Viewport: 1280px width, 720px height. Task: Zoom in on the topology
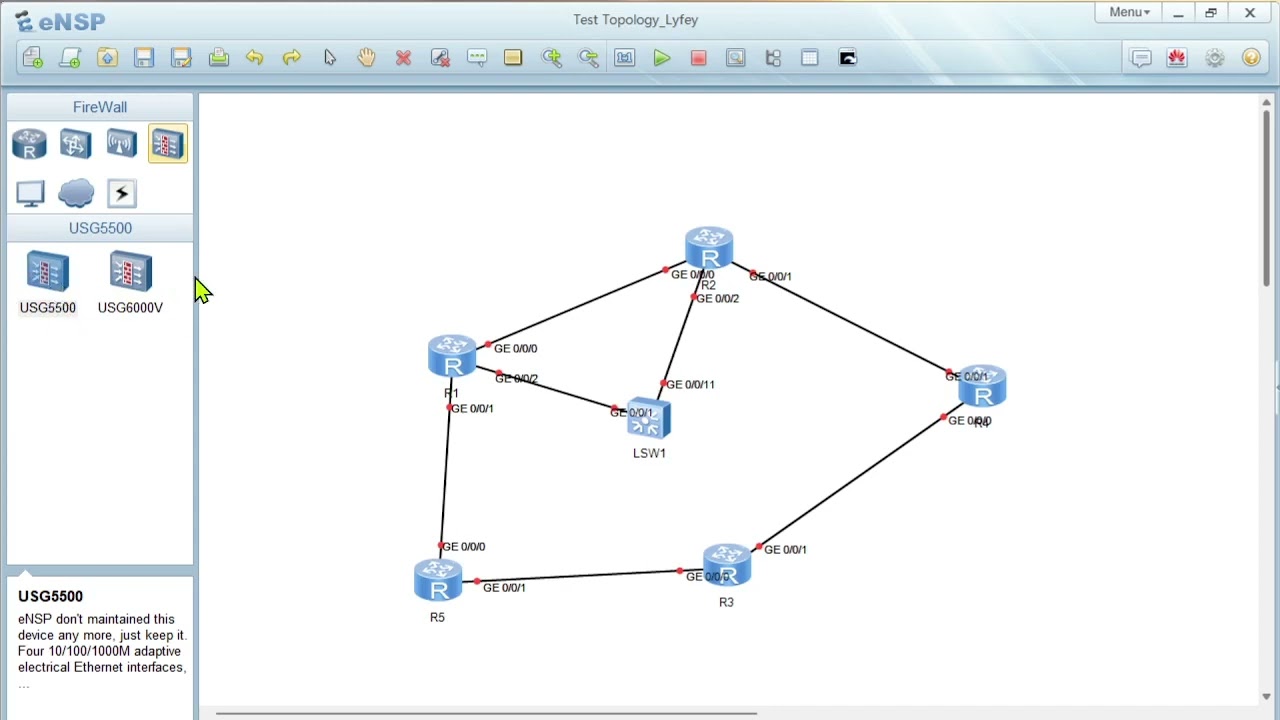tap(551, 58)
